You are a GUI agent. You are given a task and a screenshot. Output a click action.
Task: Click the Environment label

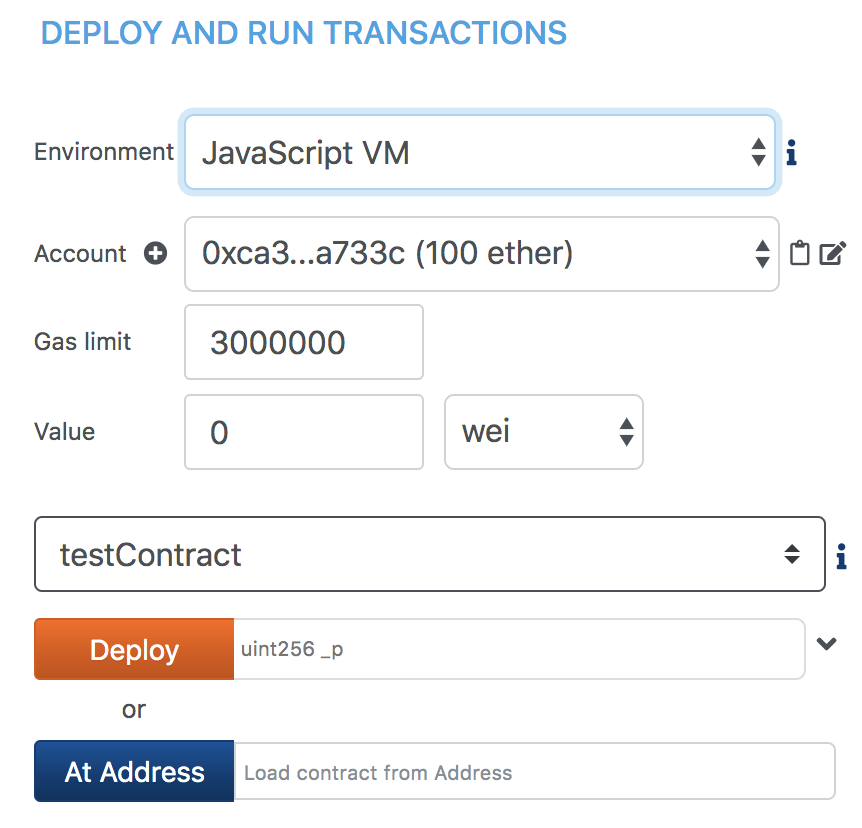tap(104, 152)
